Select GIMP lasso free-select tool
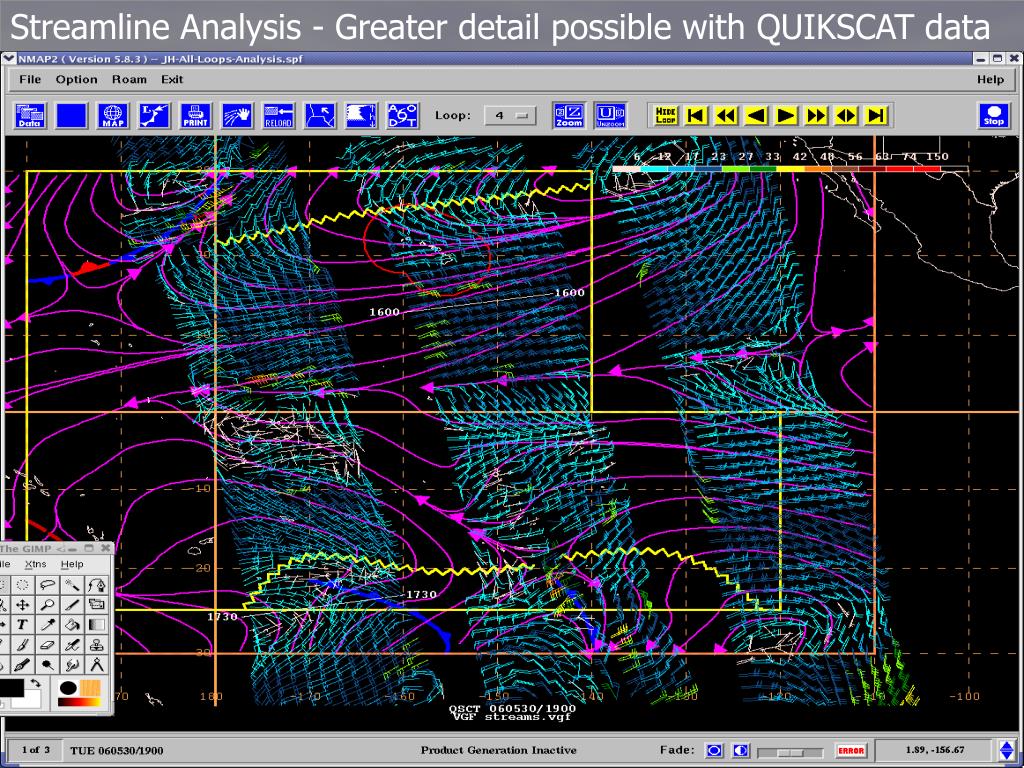 (47, 584)
